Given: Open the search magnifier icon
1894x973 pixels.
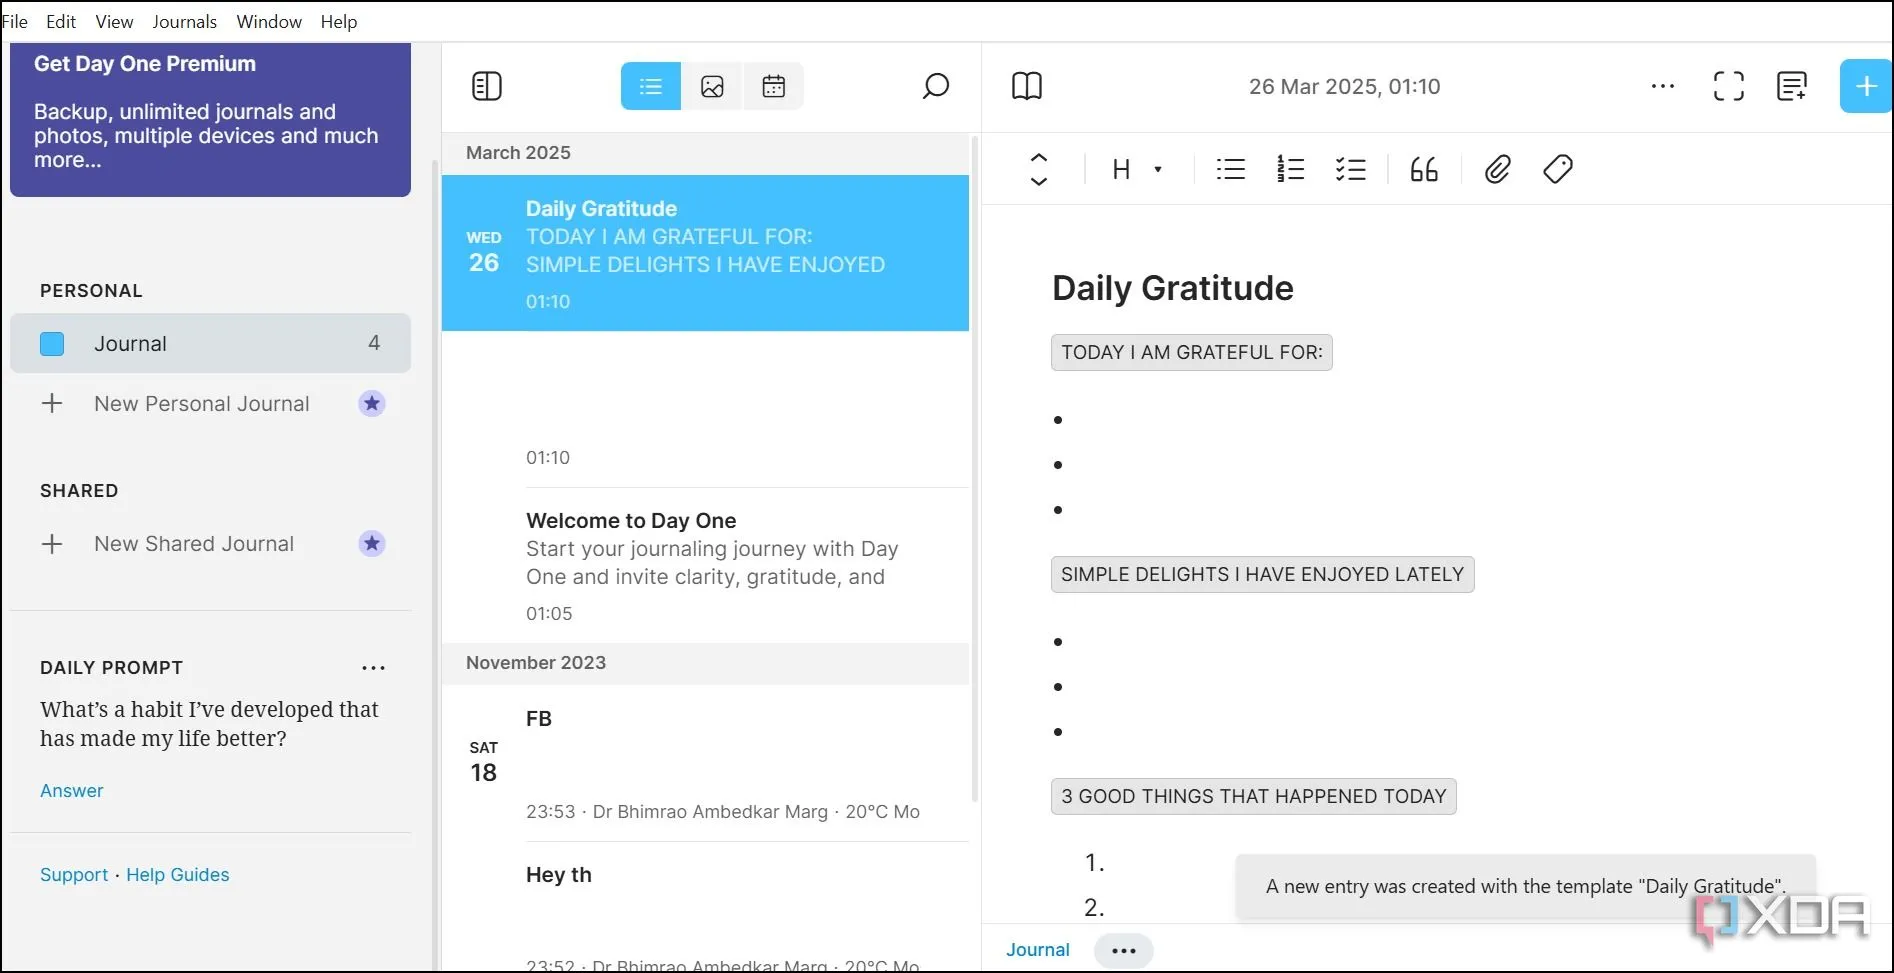Looking at the screenshot, I should pos(935,86).
